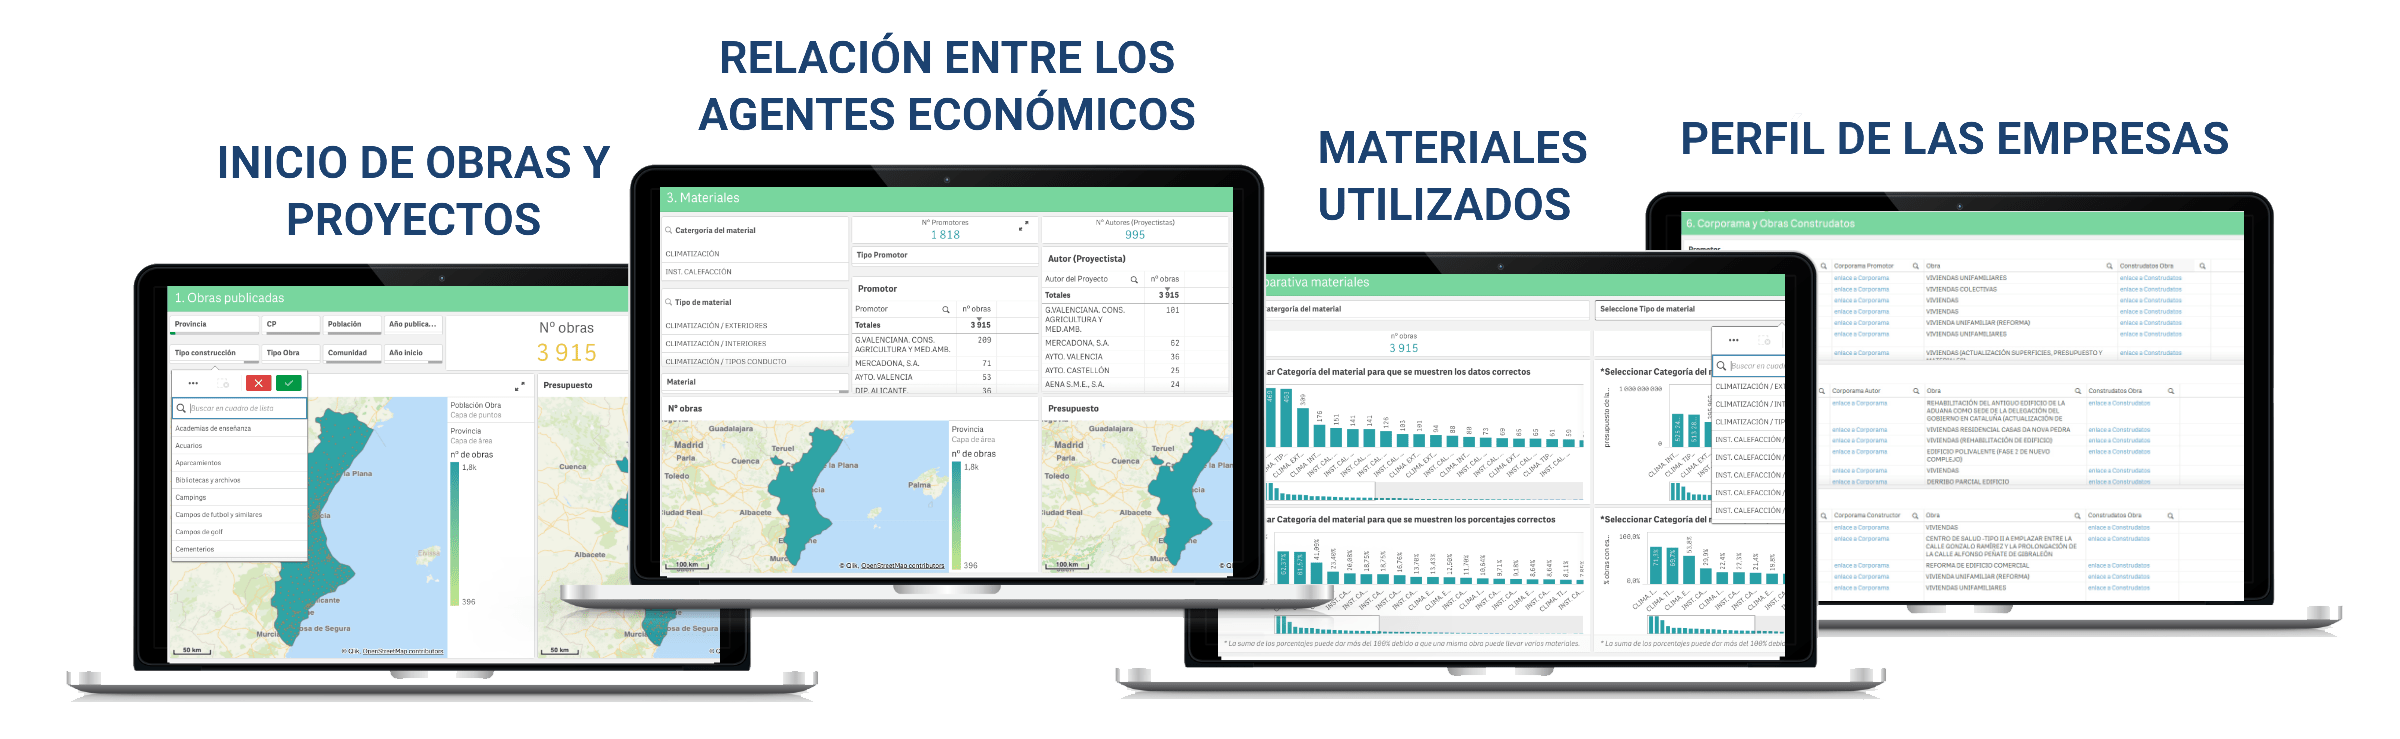Viewport: 2400px width, 739px height.
Task: Click the Tipo construcción filter header
Action: pos(214,353)
